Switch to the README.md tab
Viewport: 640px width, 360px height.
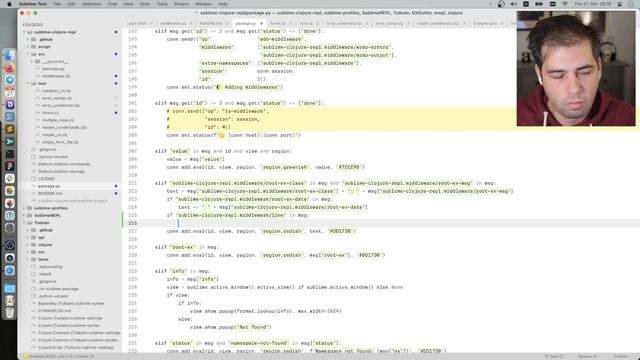click(x=211, y=23)
